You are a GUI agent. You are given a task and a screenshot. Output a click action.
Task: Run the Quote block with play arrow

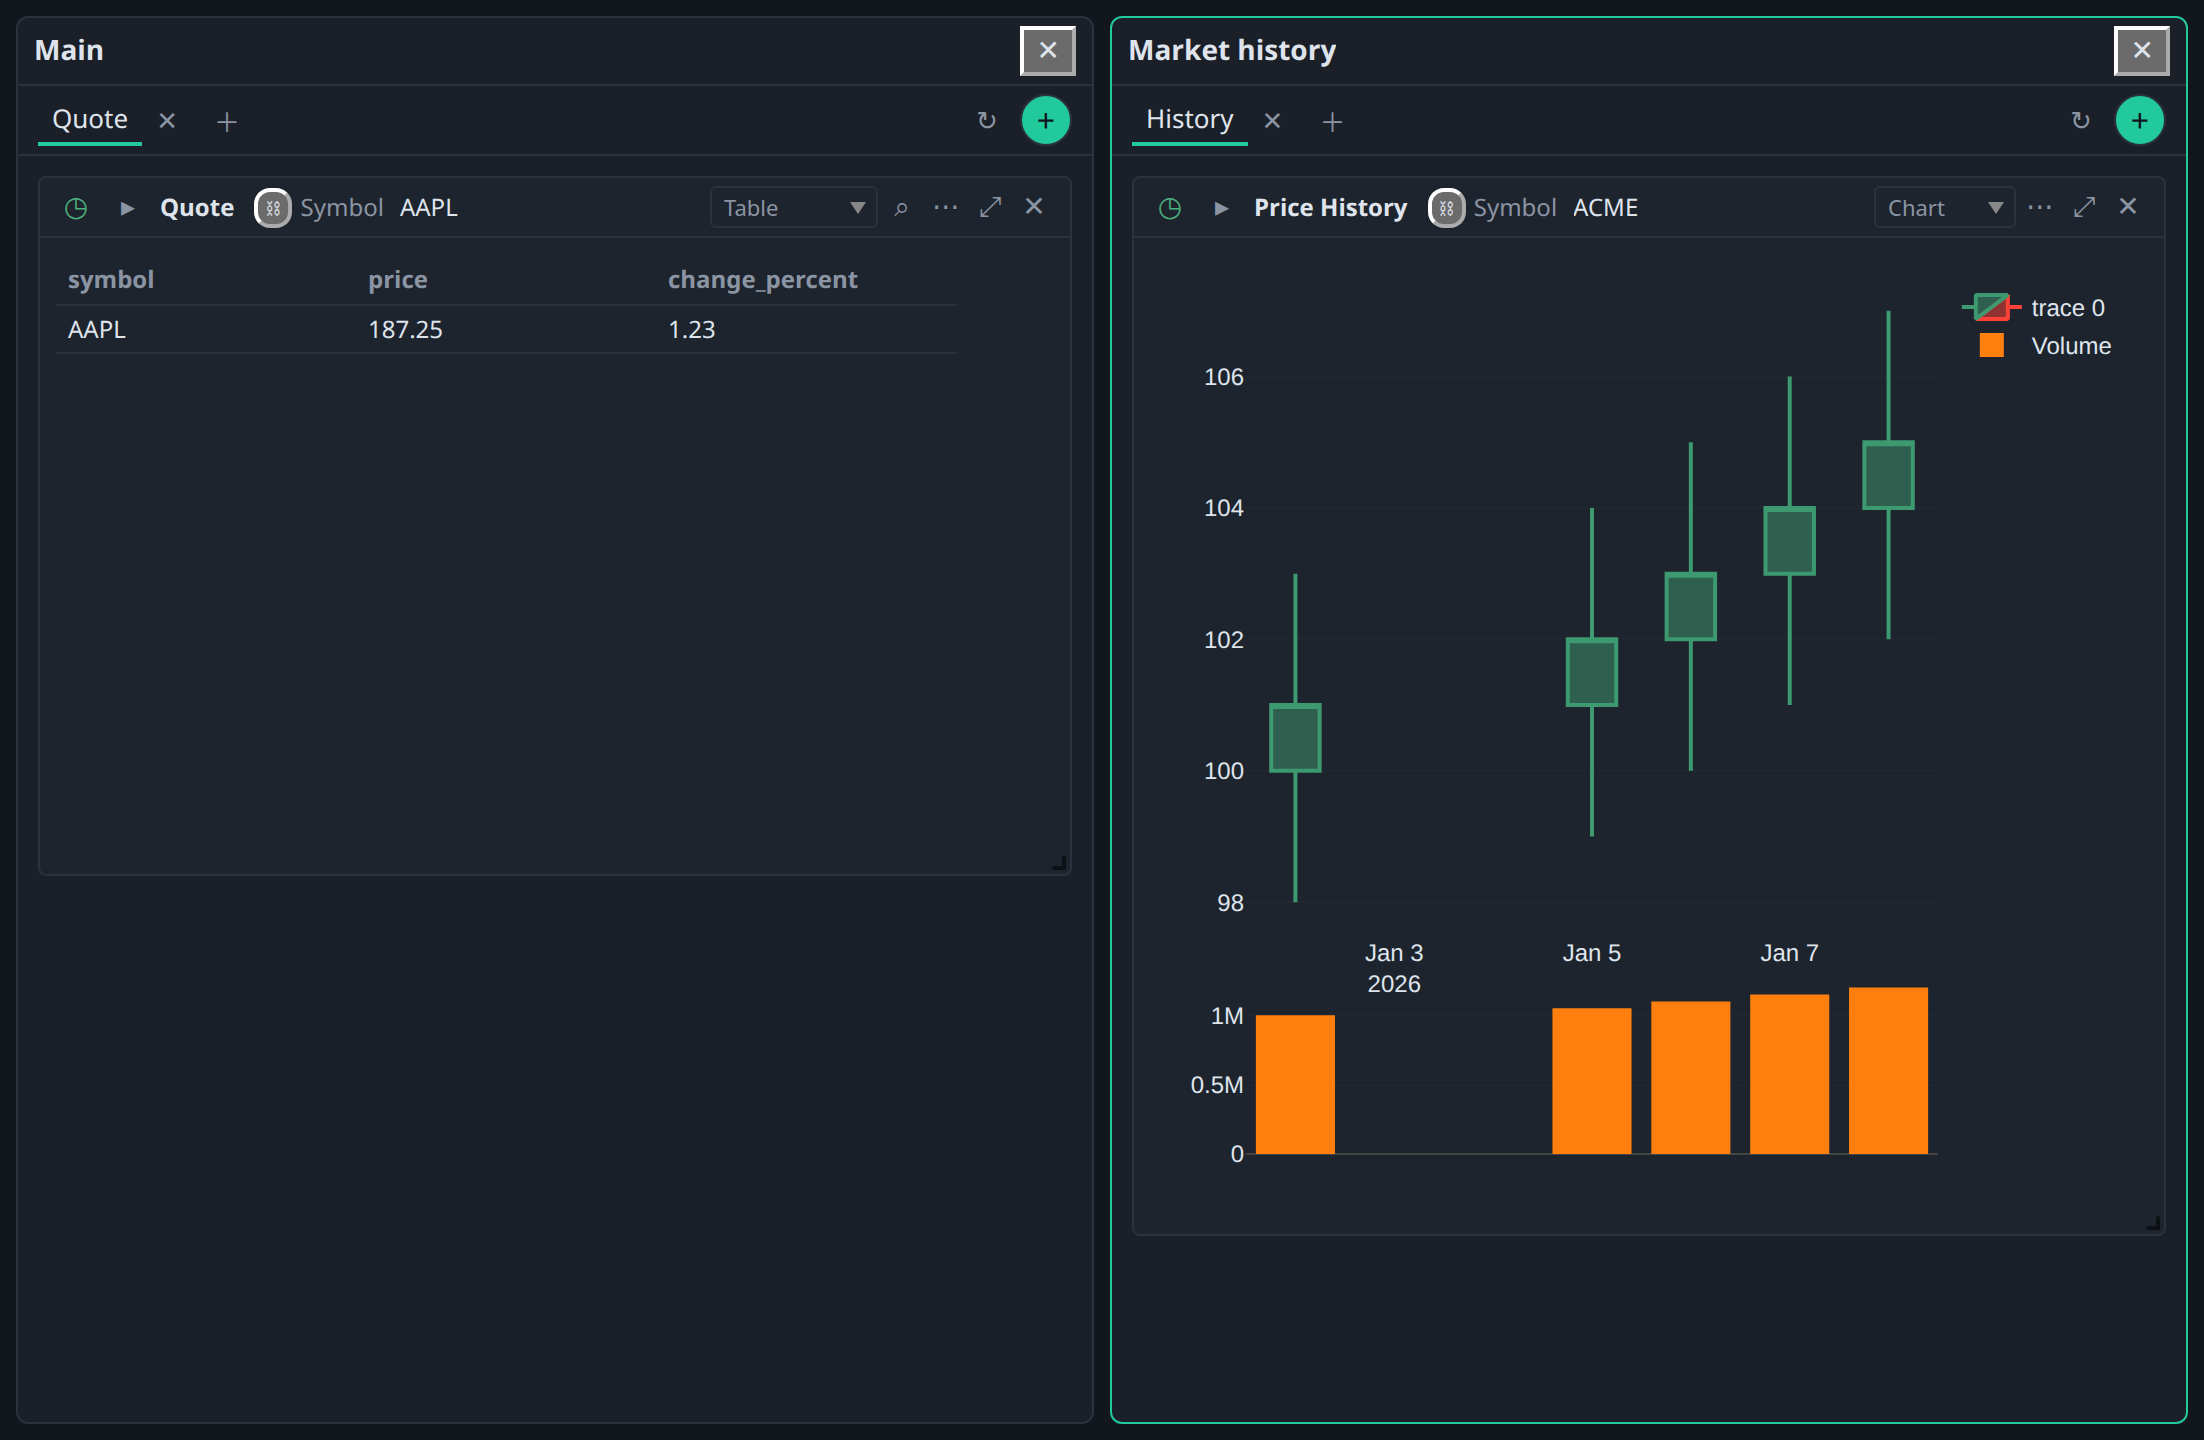[x=127, y=208]
